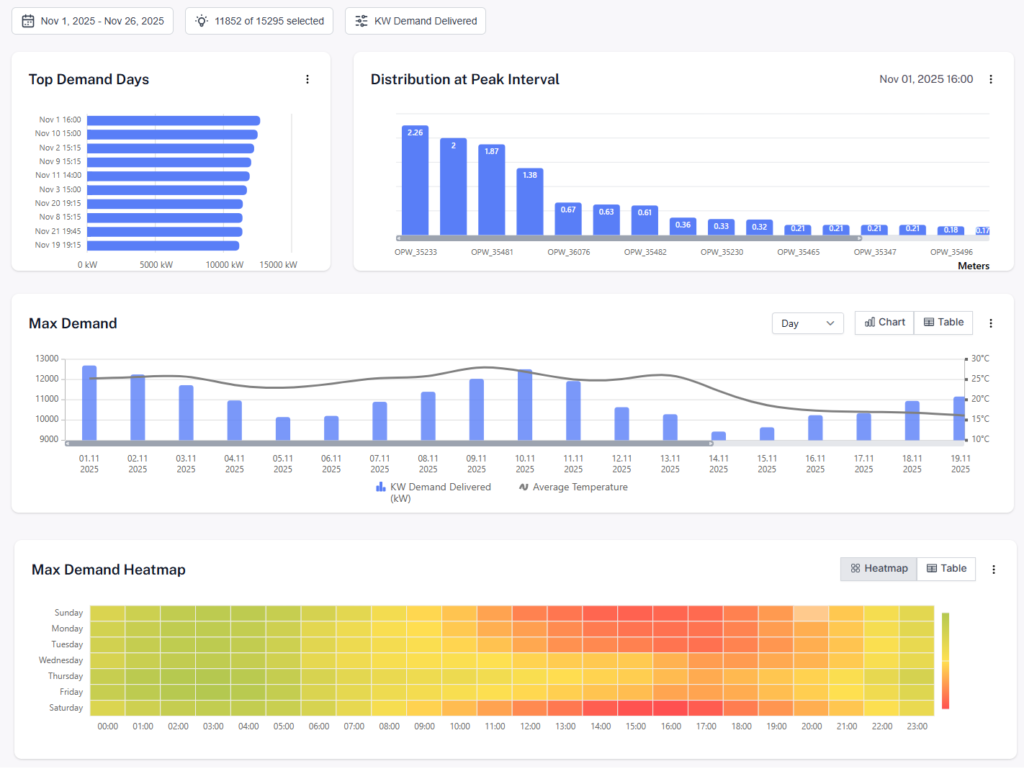Viewport: 1024px width, 774px height.
Task: Click the light bulb icon in the meters filter
Action: [x=202, y=21]
